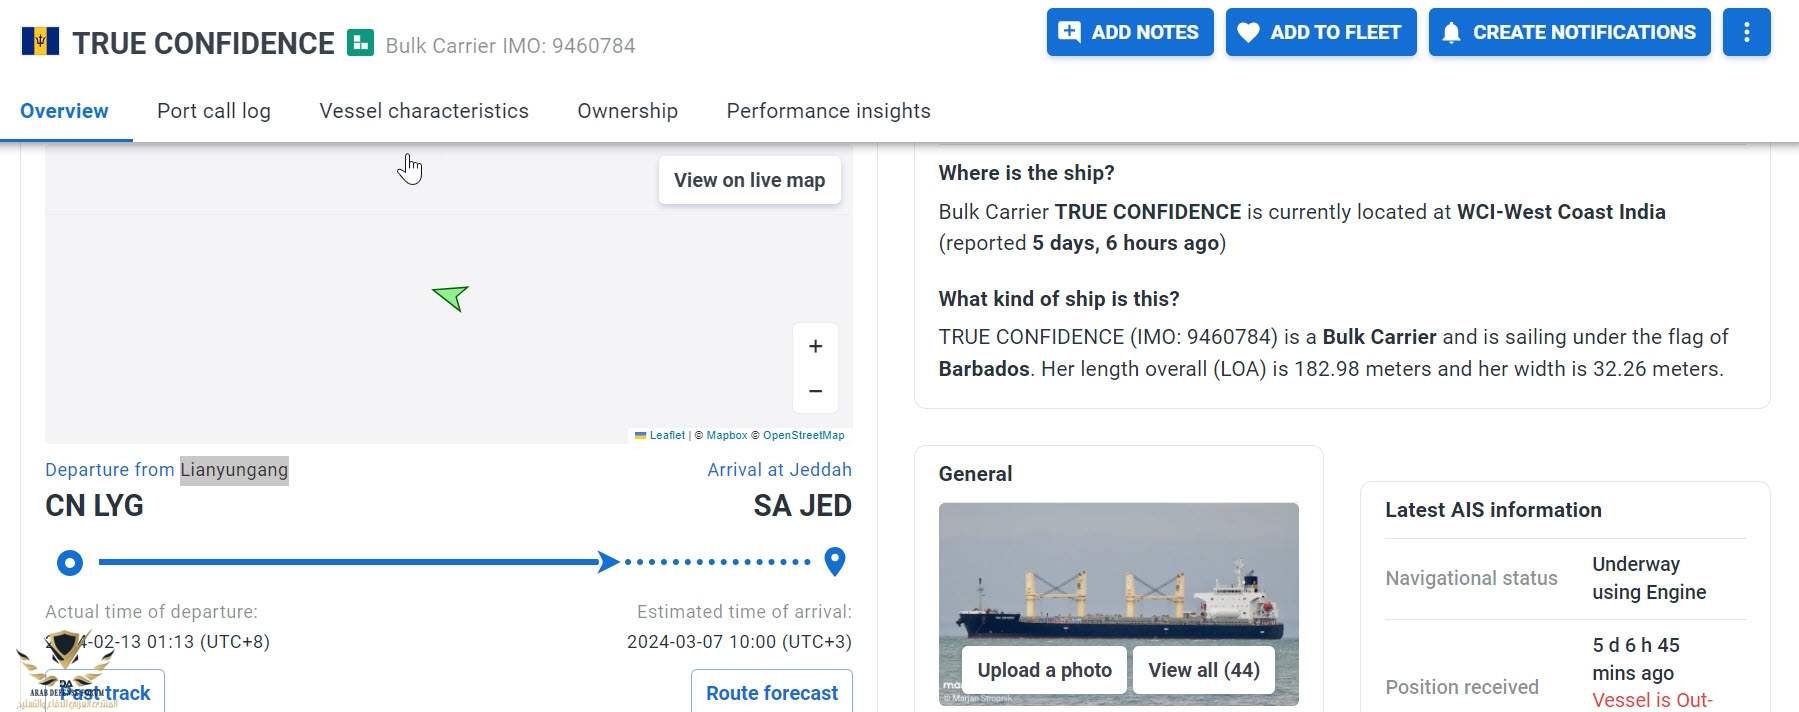This screenshot has width=1799, height=712.
Task: Click the green ship arrow on map
Action: 451,297
